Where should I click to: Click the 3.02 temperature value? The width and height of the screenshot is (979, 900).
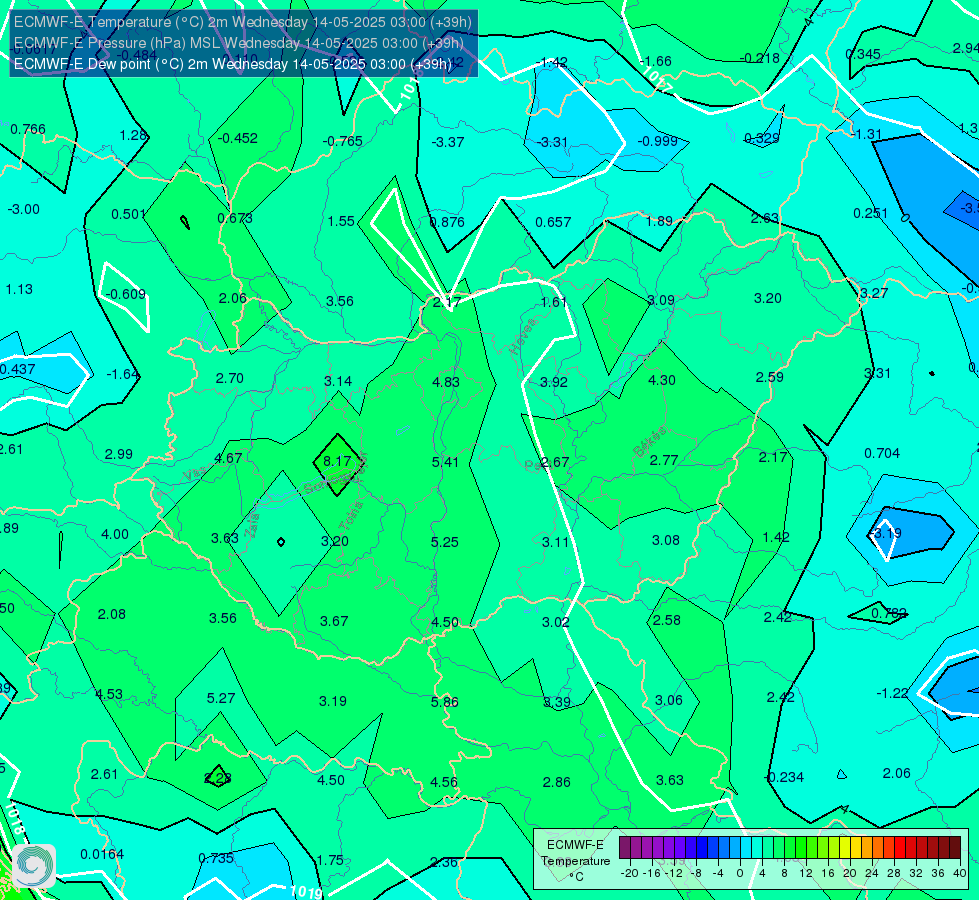pos(556,622)
